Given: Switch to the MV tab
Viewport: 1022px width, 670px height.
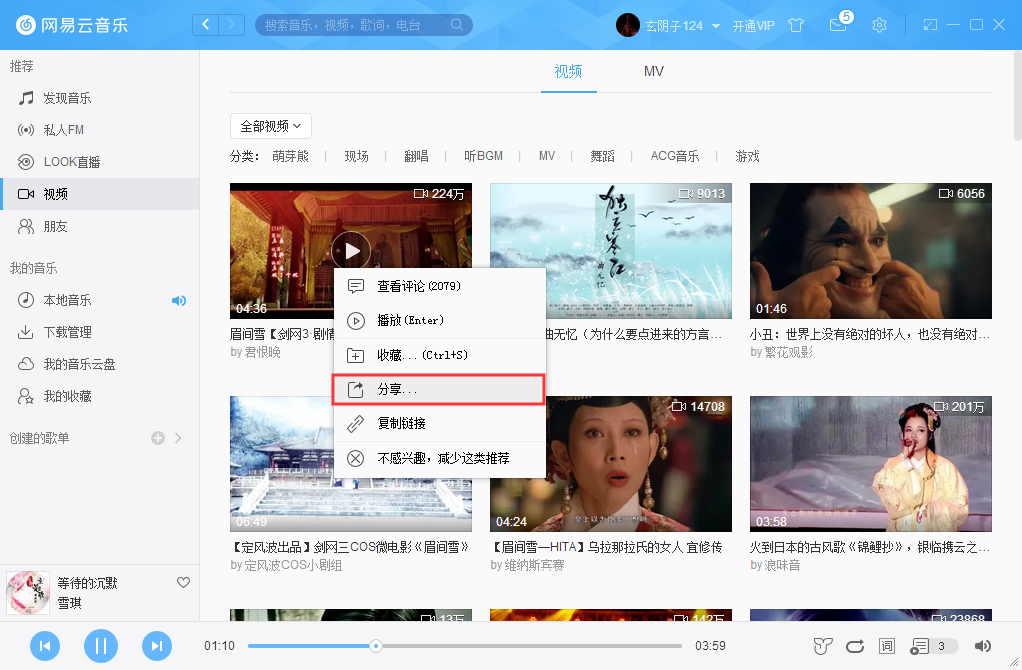Looking at the screenshot, I should click(x=653, y=71).
